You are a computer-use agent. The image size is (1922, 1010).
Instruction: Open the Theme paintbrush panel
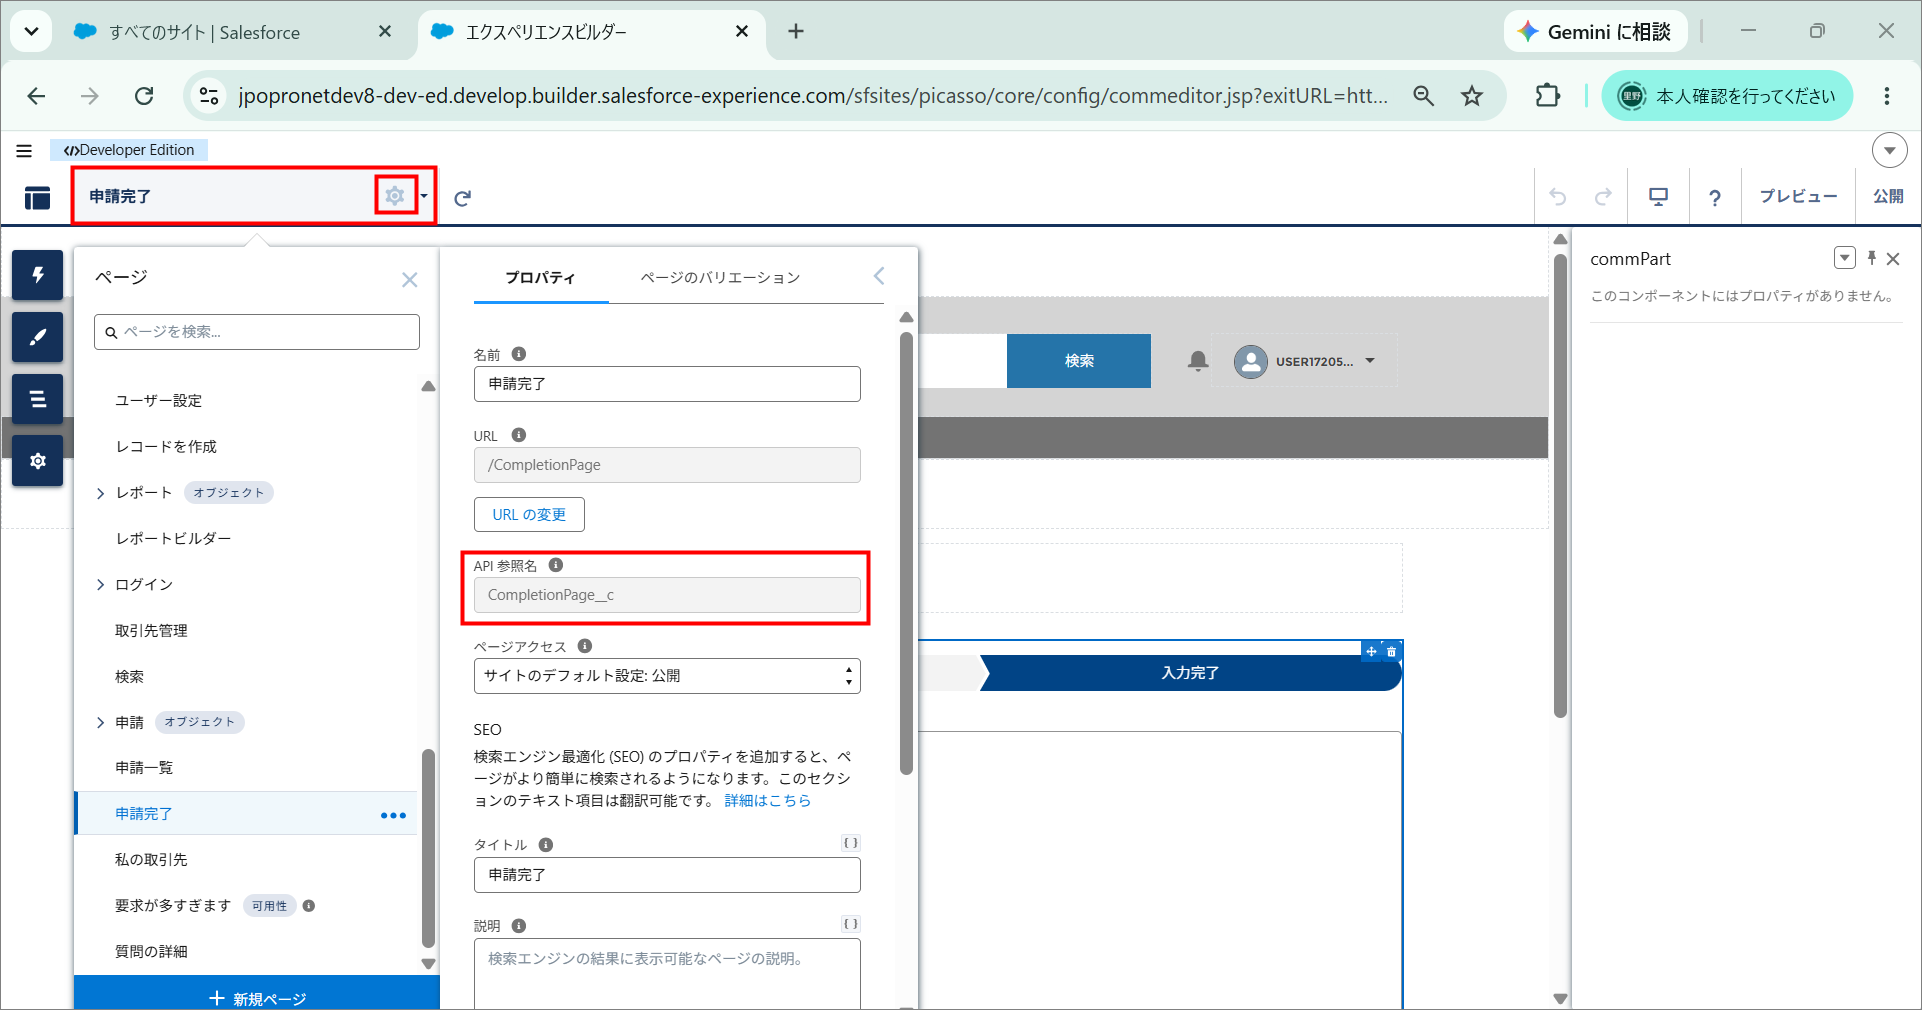[38, 337]
